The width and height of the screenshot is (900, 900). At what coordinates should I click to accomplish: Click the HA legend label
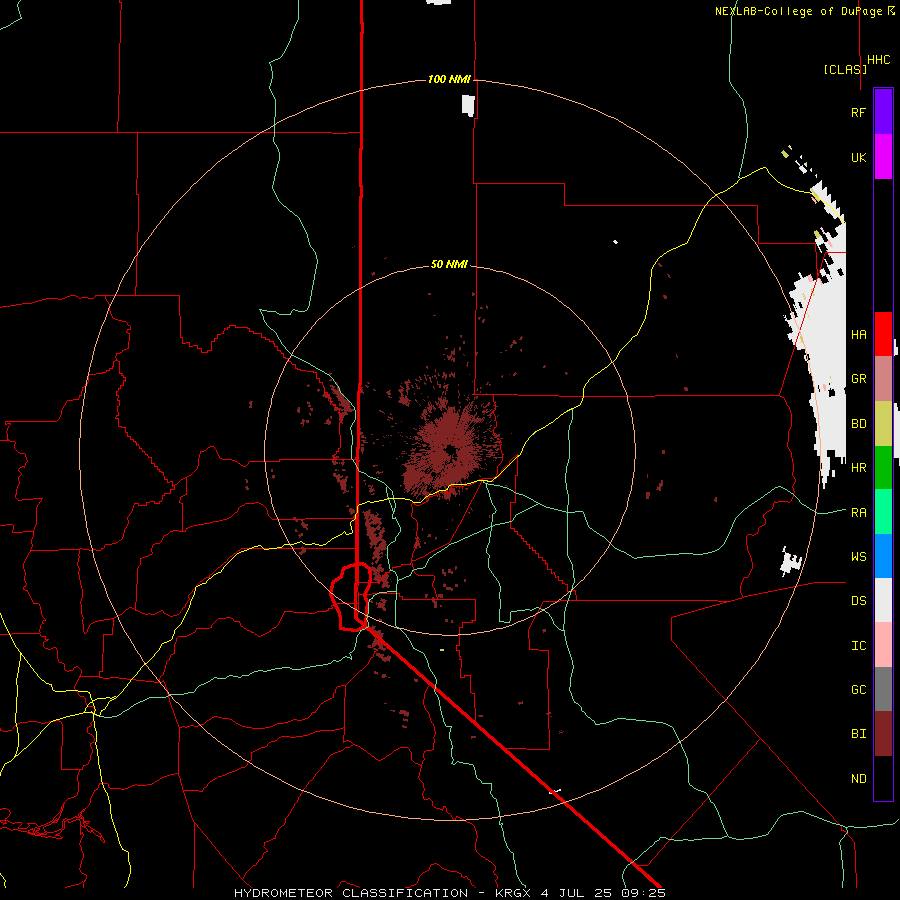point(858,334)
